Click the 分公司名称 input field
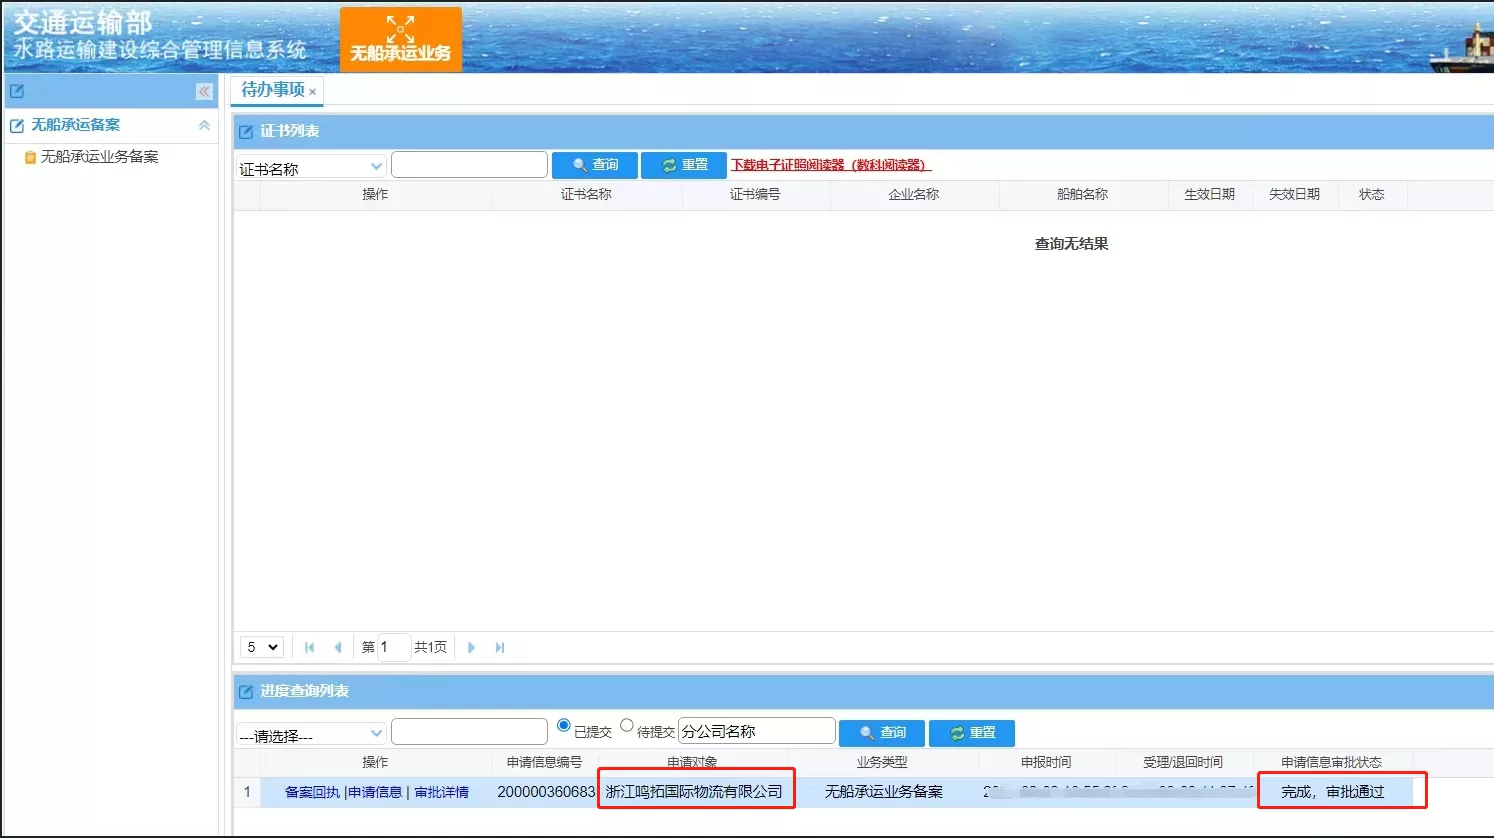This screenshot has height=838, width=1494. (x=757, y=731)
